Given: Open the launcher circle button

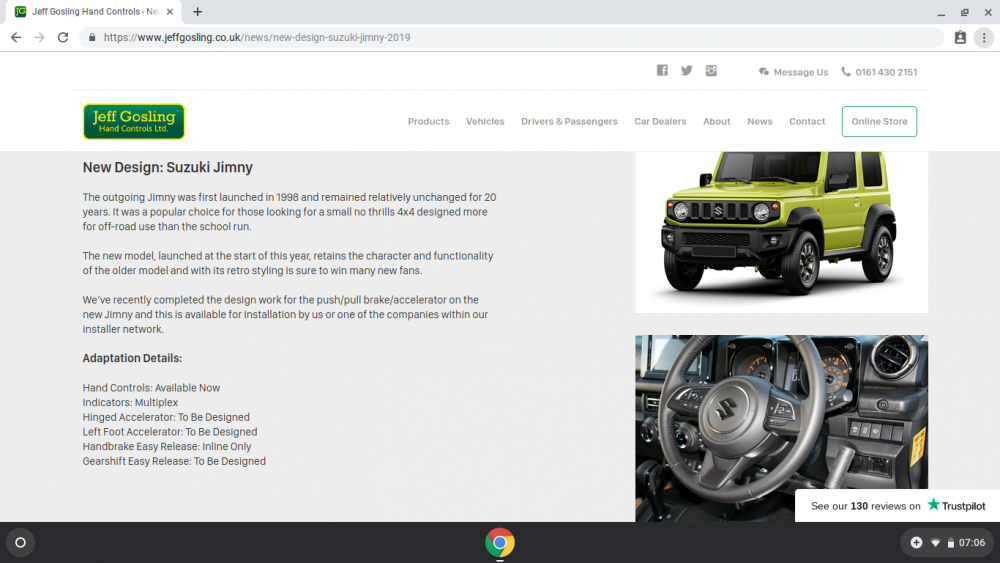Looking at the screenshot, I should pos(20,543).
